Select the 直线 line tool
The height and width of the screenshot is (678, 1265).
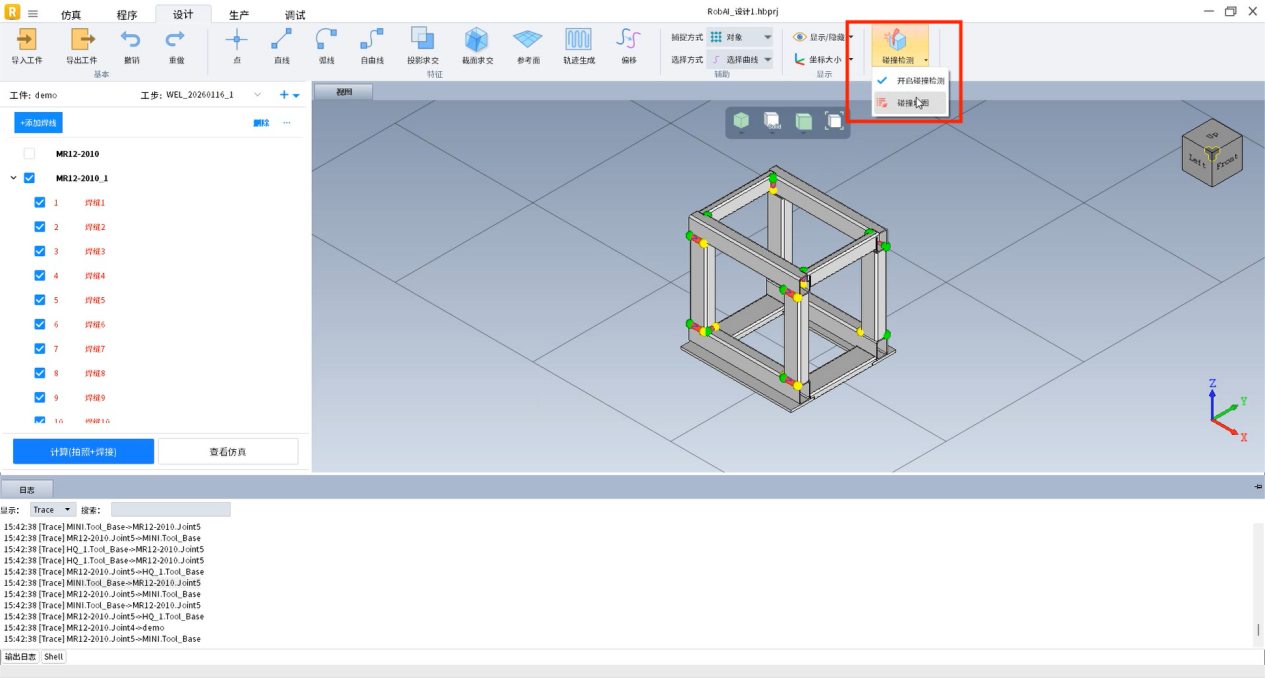[282, 40]
